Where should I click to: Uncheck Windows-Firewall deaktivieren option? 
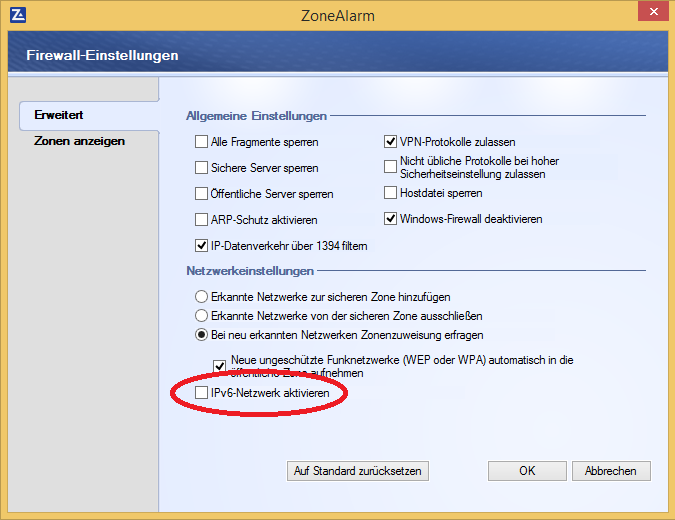click(391, 219)
